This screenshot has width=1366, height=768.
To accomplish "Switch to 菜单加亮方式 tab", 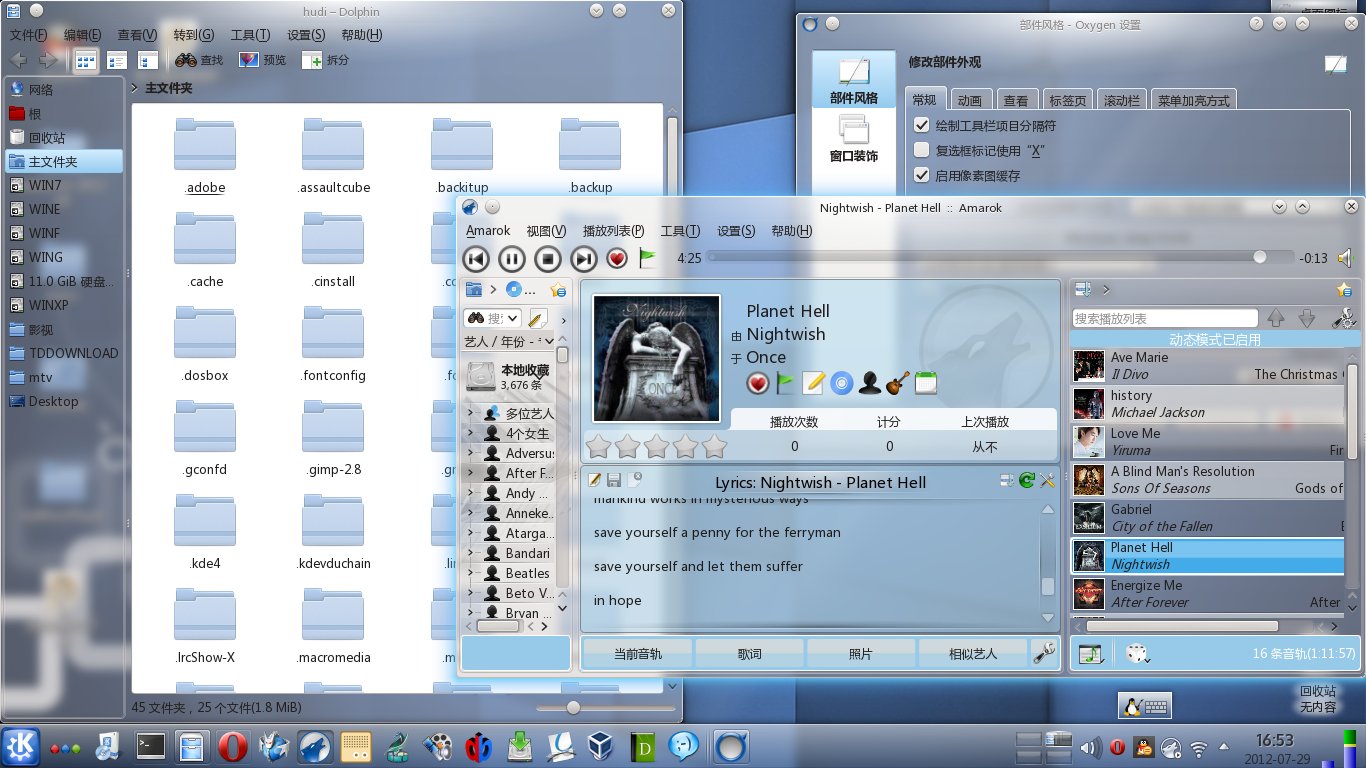I will [1195, 100].
